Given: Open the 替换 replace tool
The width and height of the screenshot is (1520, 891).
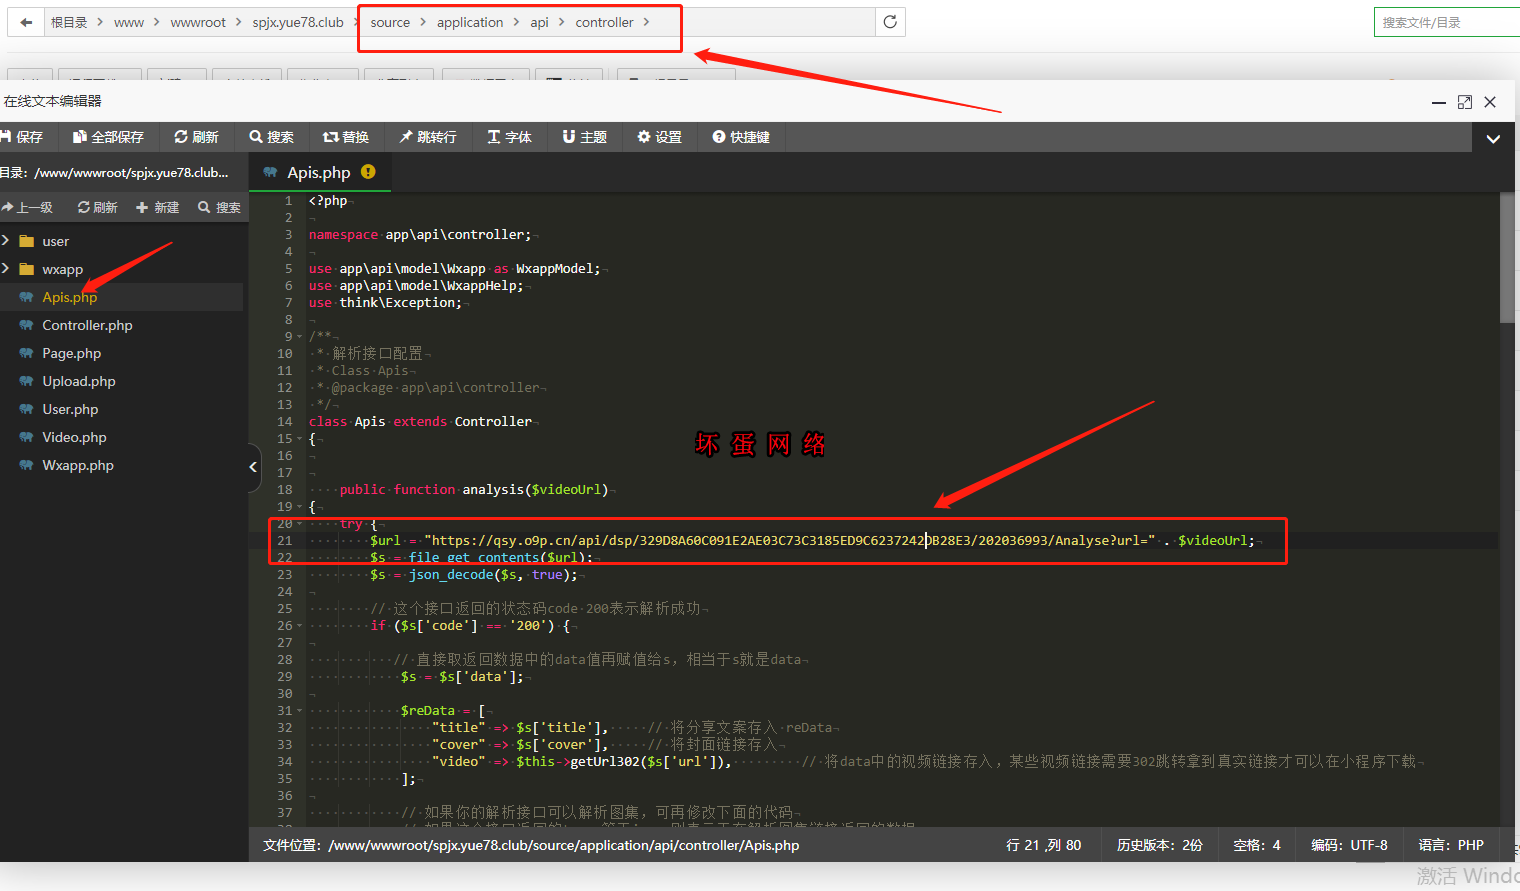Looking at the screenshot, I should (x=346, y=137).
